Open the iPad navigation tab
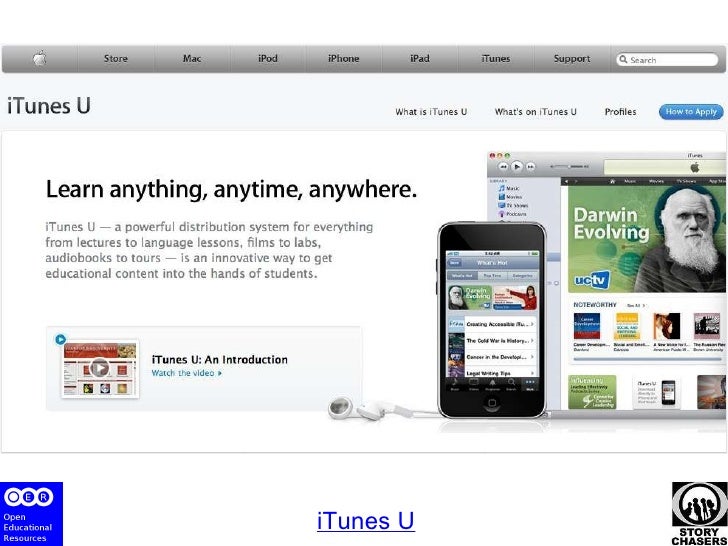Viewport: 728px width, 546px height. click(x=420, y=58)
